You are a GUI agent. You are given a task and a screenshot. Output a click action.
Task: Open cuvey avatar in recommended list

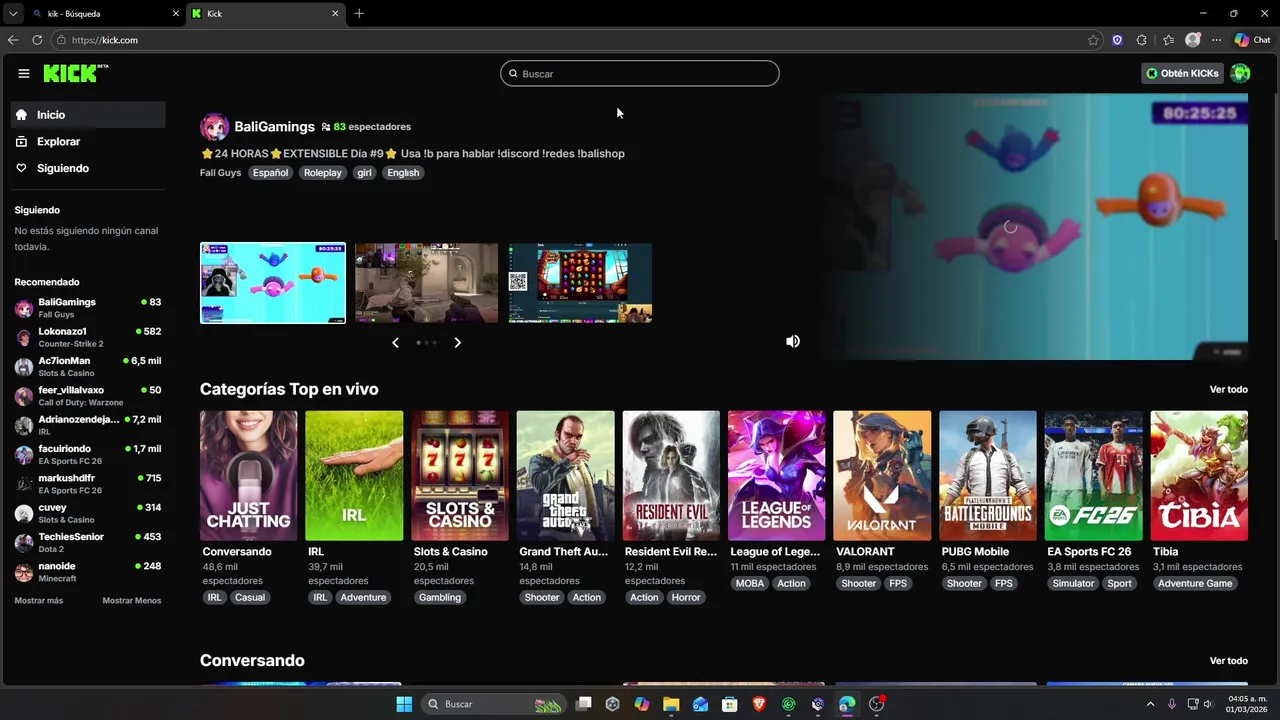point(24,513)
